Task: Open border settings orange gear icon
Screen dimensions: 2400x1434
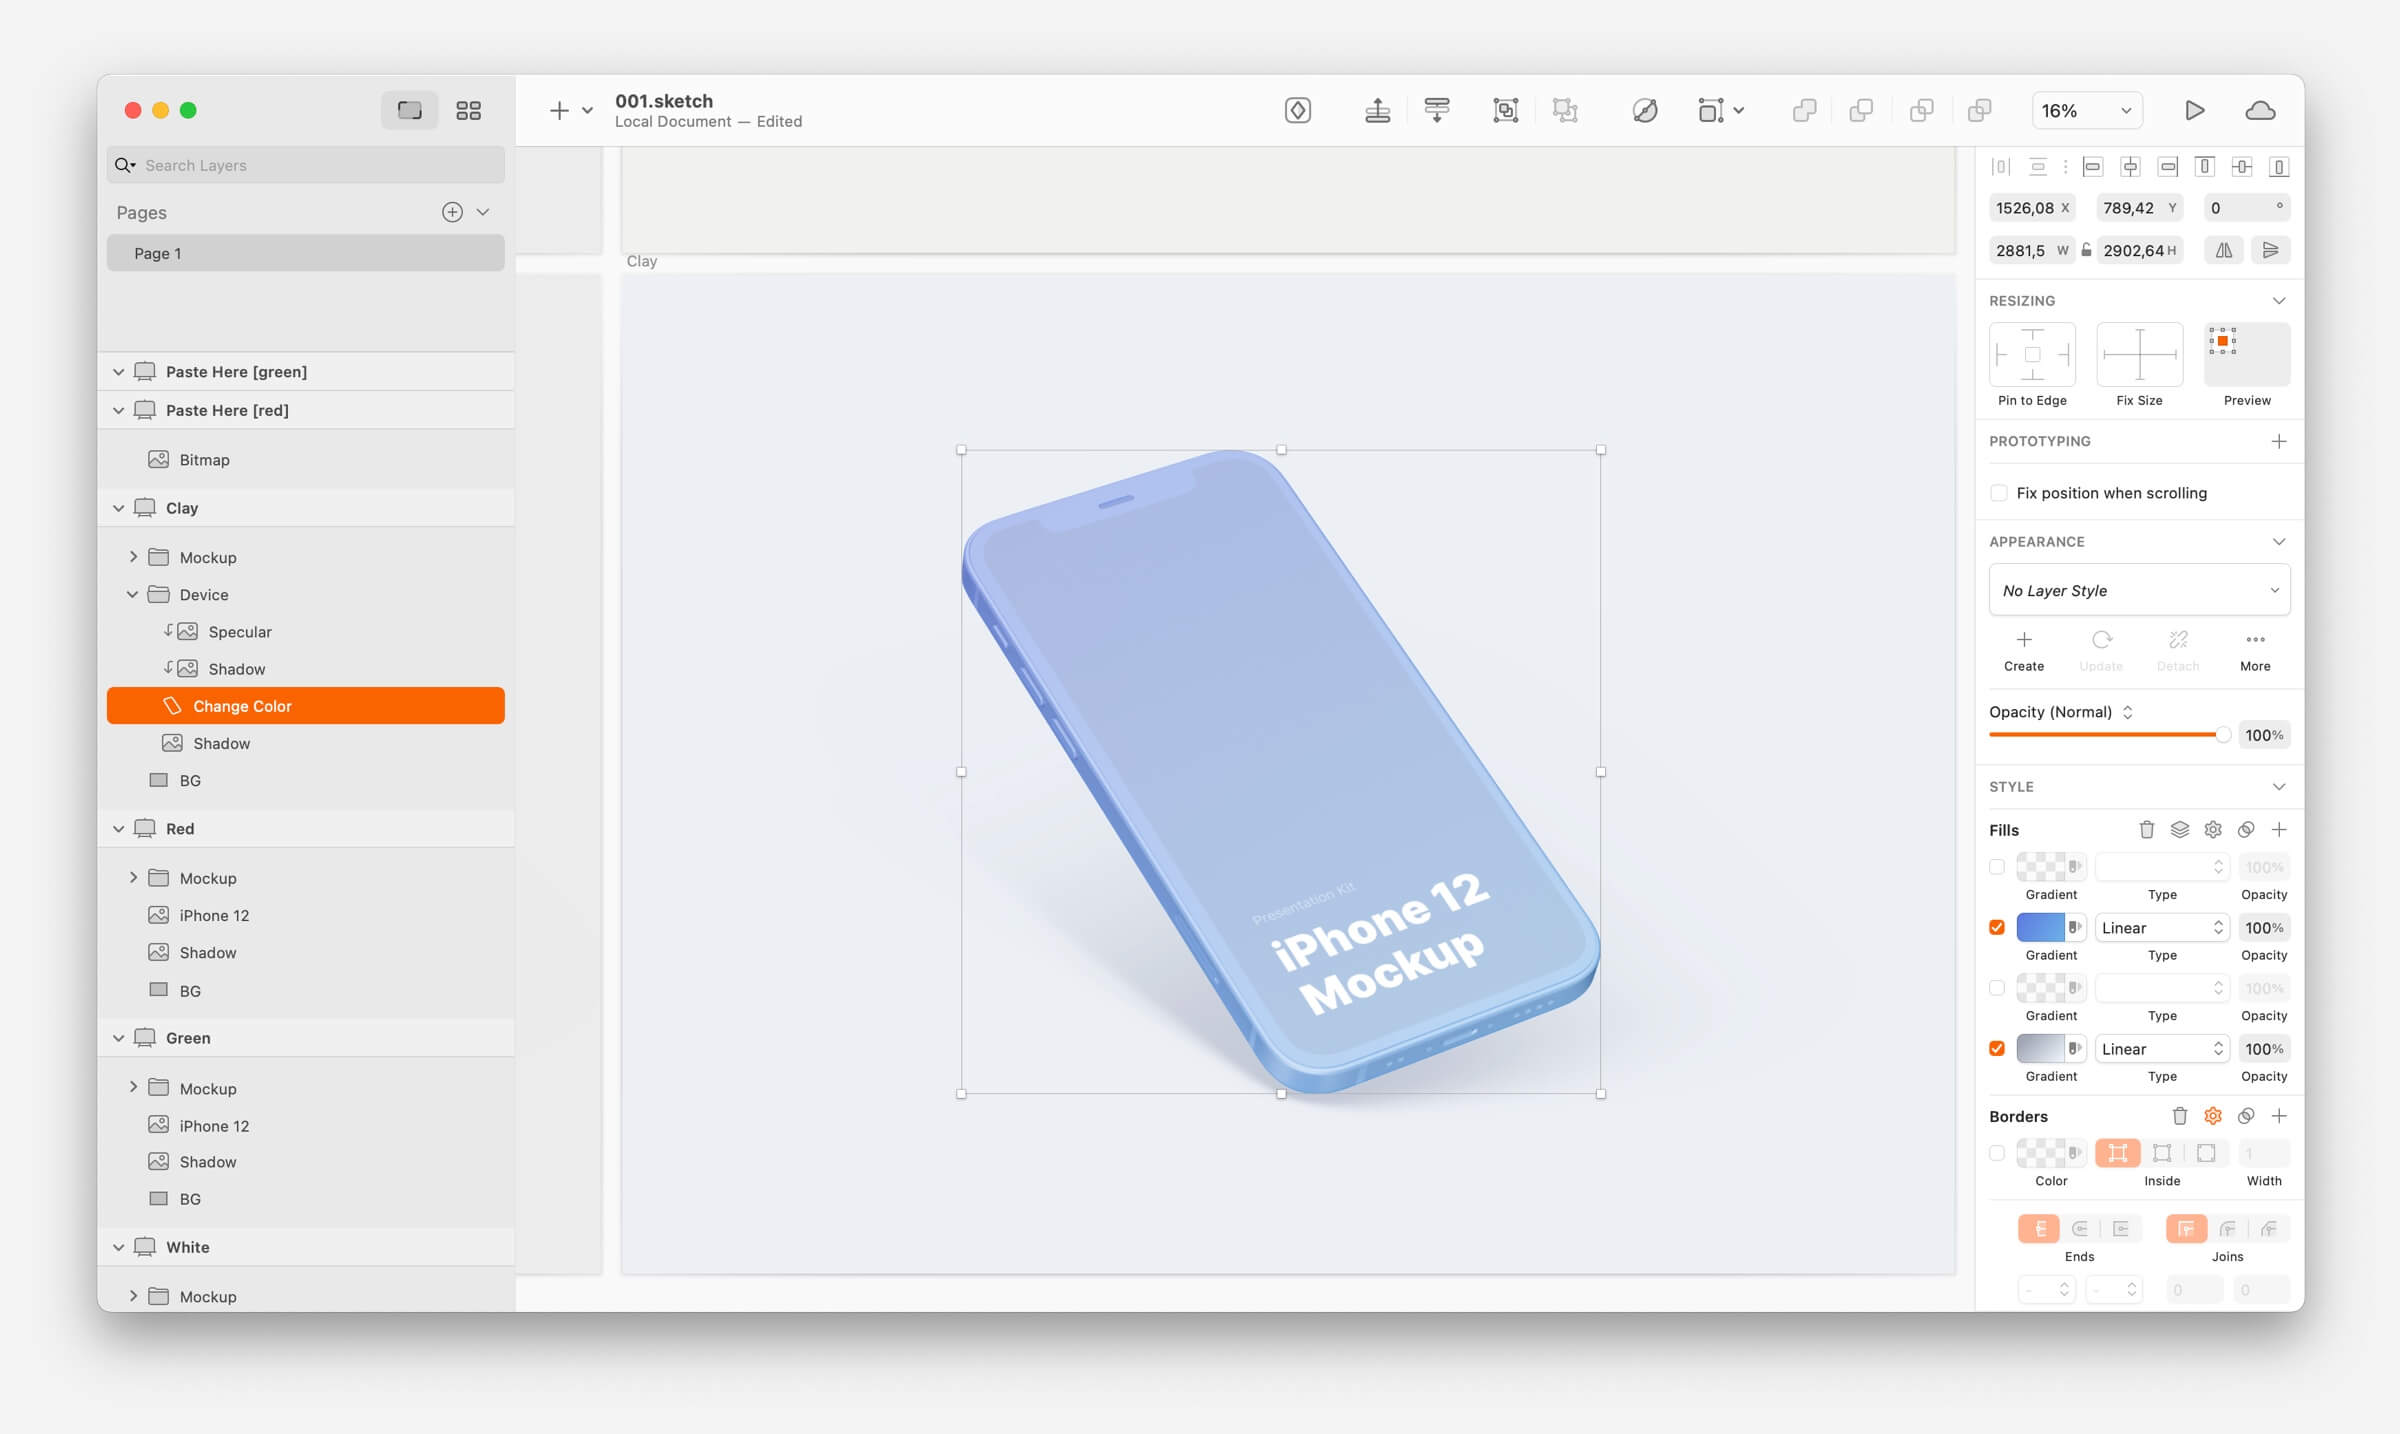Action: point(2213,1115)
